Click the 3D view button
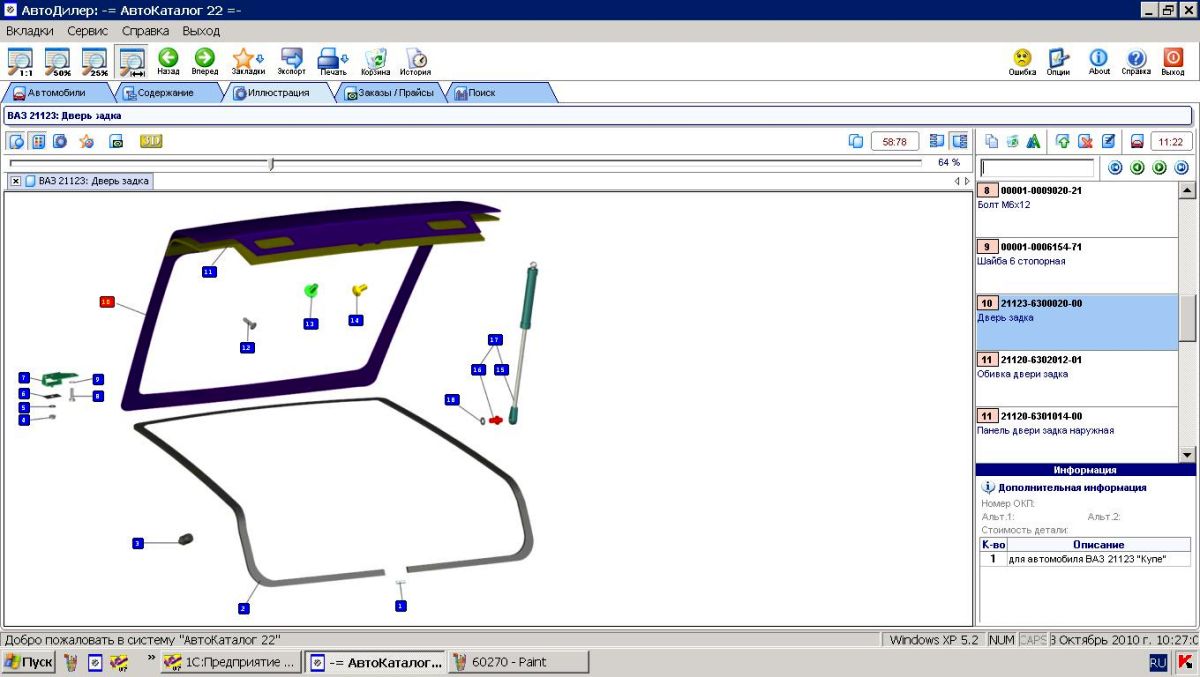Screen dimensions: 1200x677 [x=151, y=141]
